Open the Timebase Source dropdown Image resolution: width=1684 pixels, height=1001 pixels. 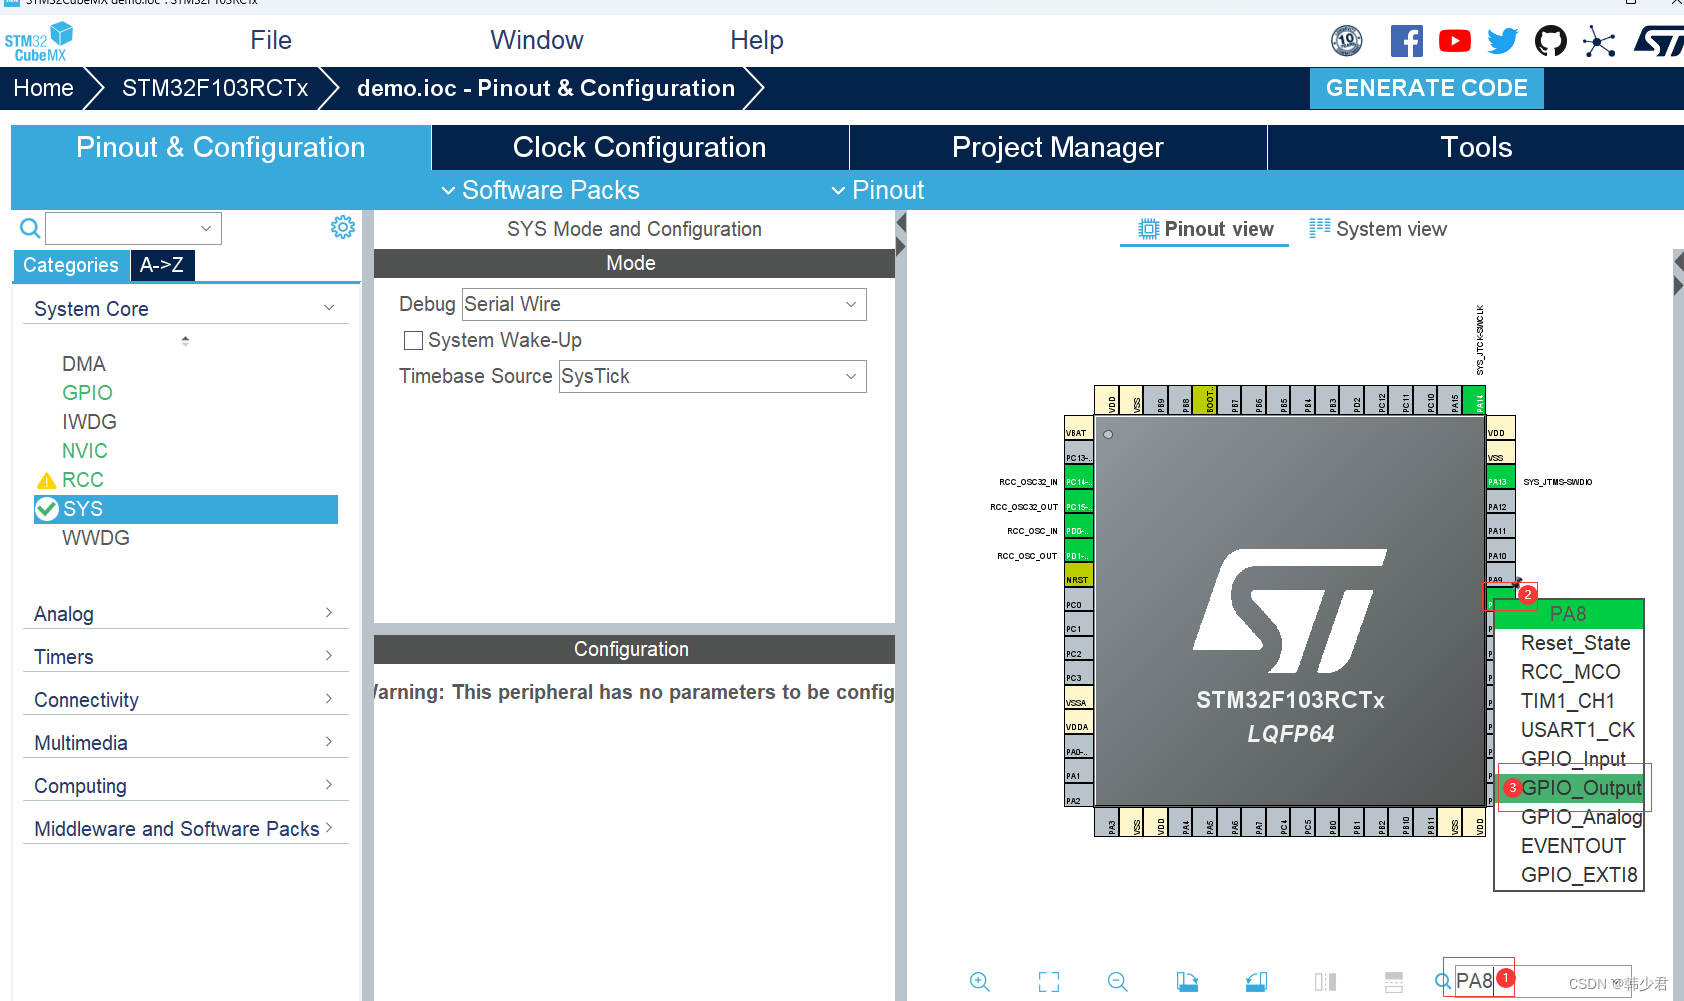click(x=851, y=376)
